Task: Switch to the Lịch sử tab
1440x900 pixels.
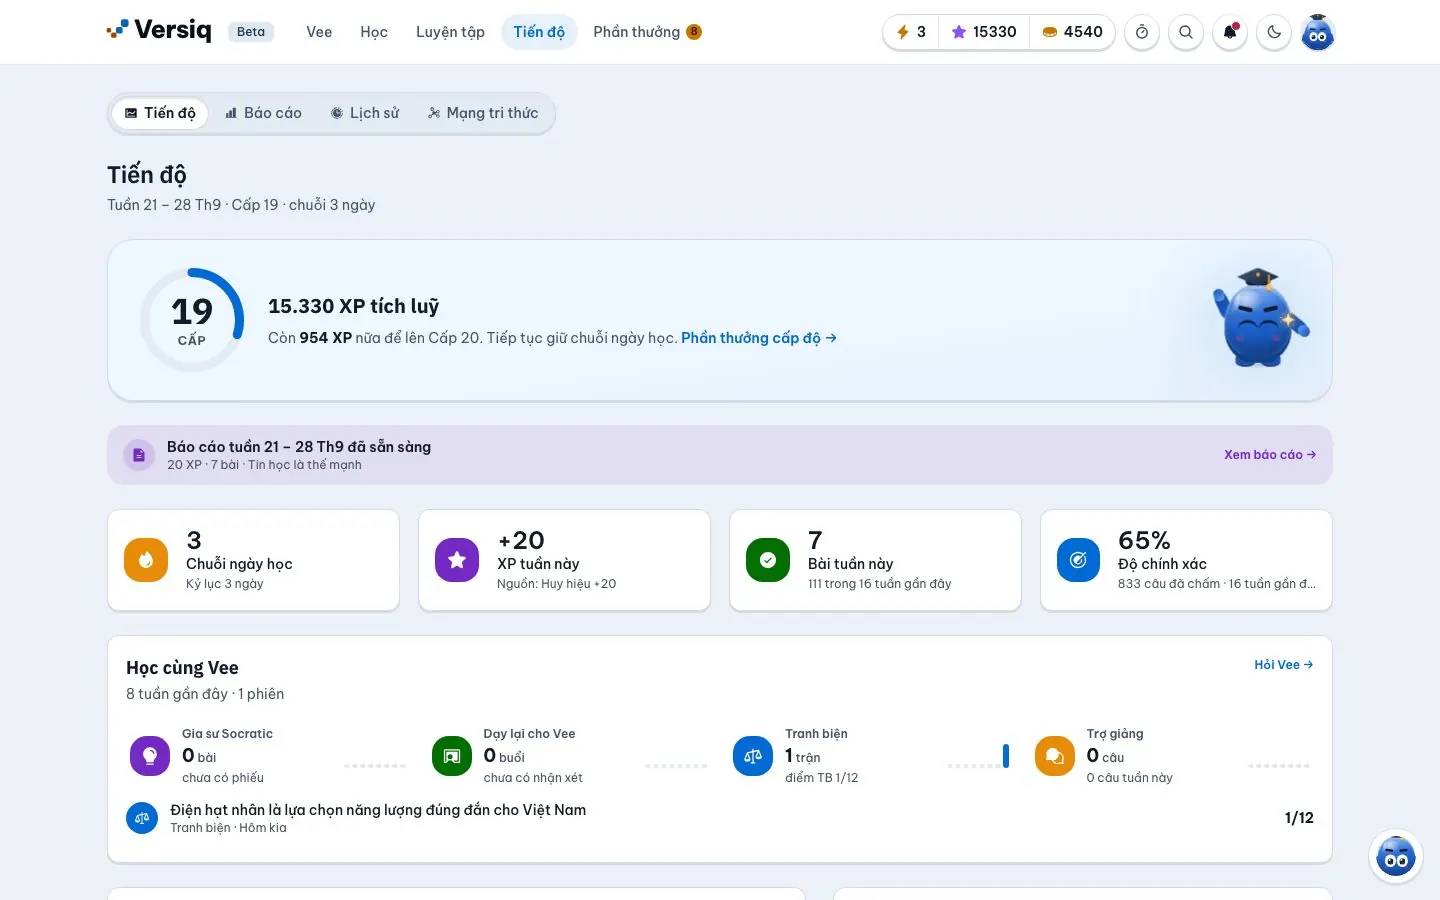Action: pos(365,113)
